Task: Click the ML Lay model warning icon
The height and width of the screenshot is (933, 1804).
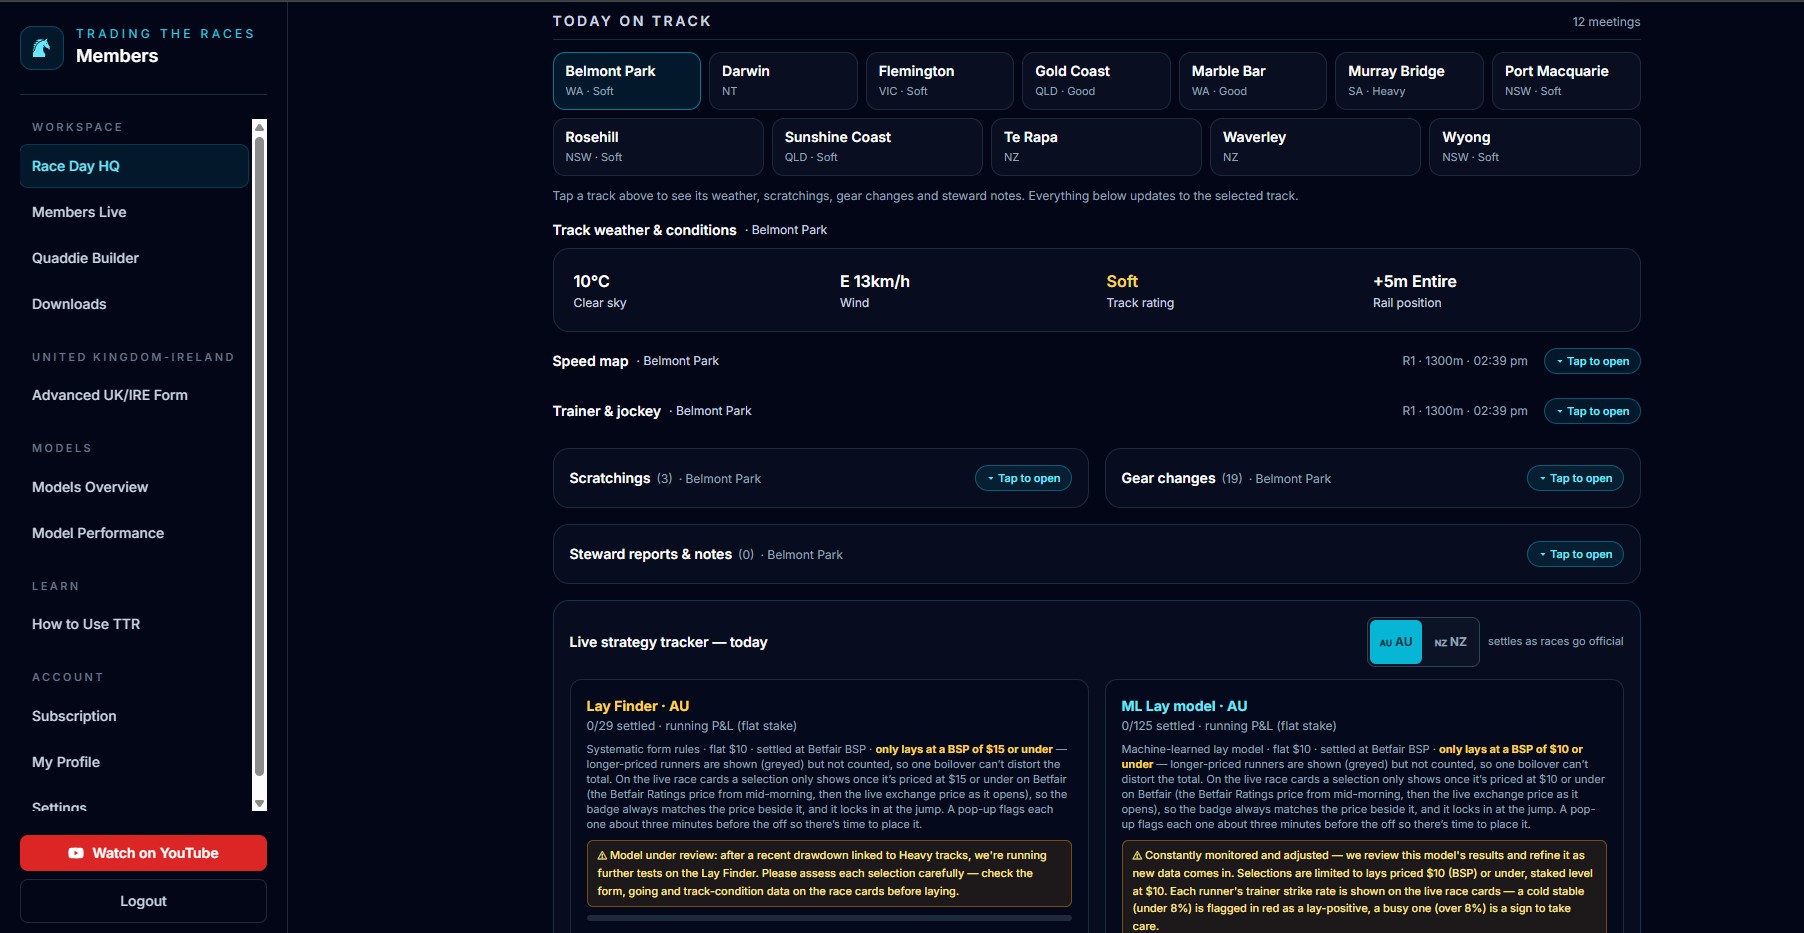Action: (x=1138, y=855)
